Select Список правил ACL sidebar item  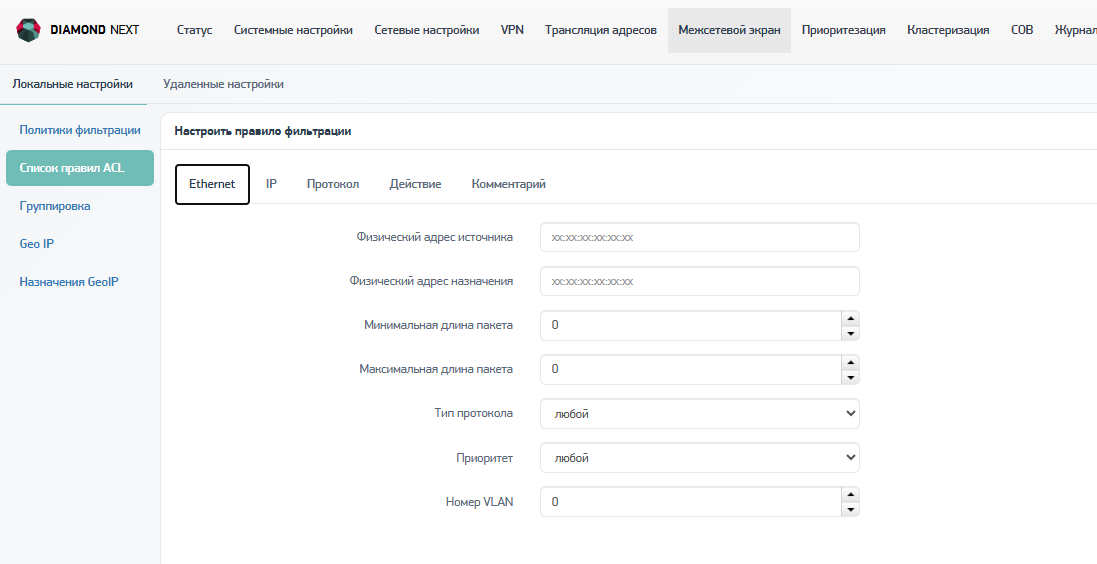click(x=80, y=168)
